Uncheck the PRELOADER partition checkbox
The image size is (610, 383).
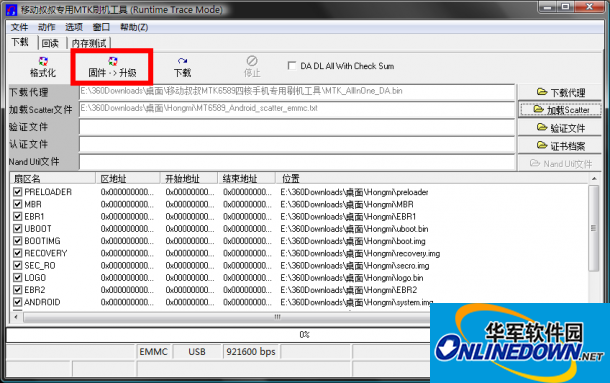[18, 192]
